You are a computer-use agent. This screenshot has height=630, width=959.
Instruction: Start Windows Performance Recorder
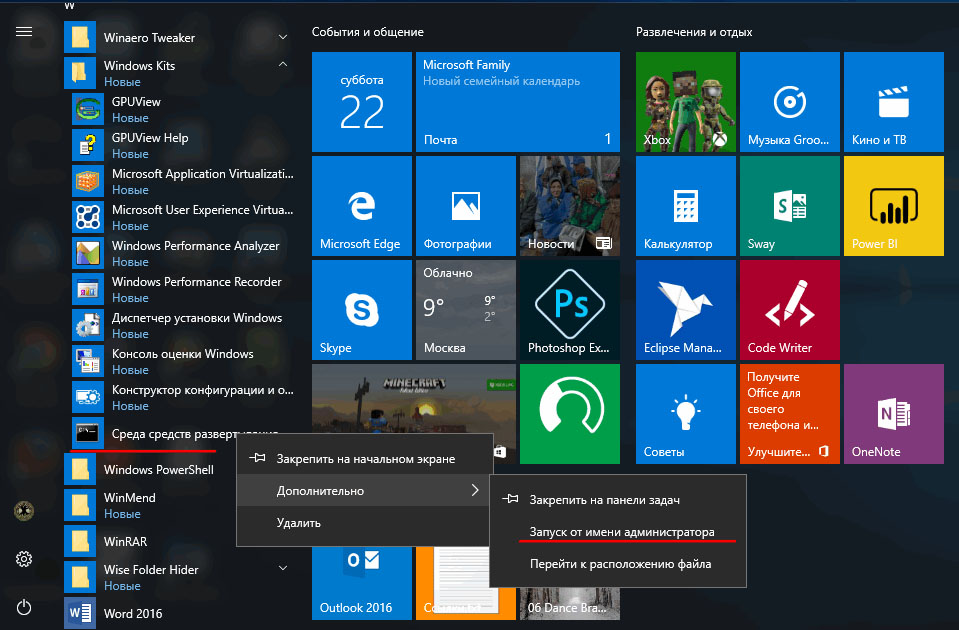(182, 290)
